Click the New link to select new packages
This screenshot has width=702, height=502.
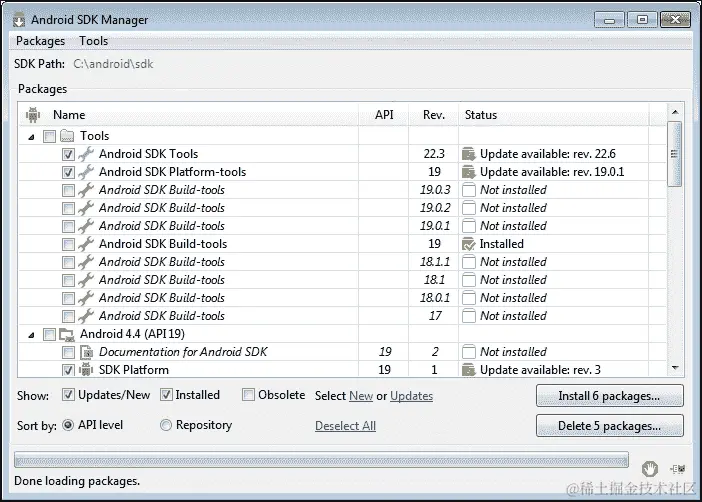coord(361,396)
